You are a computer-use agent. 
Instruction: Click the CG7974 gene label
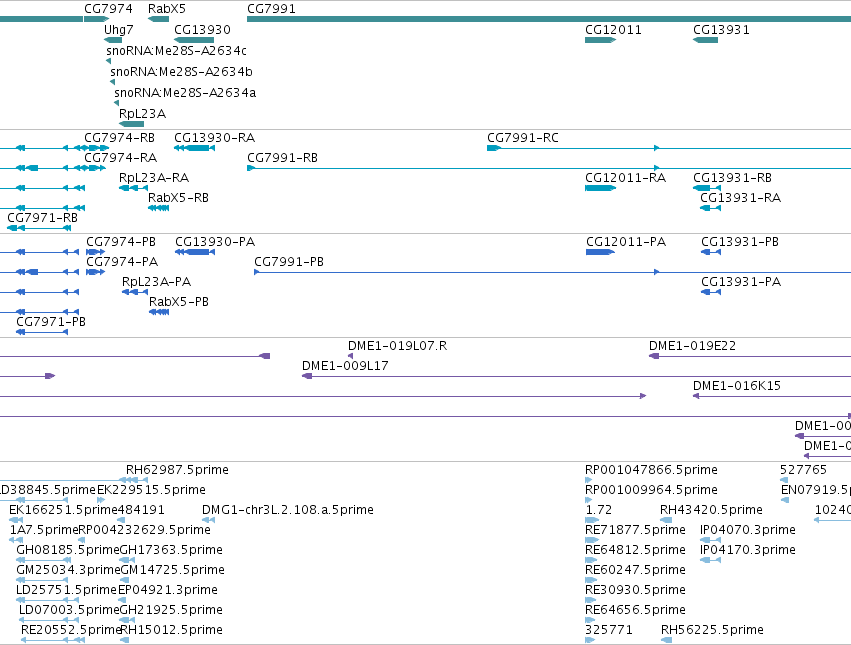click(108, 9)
